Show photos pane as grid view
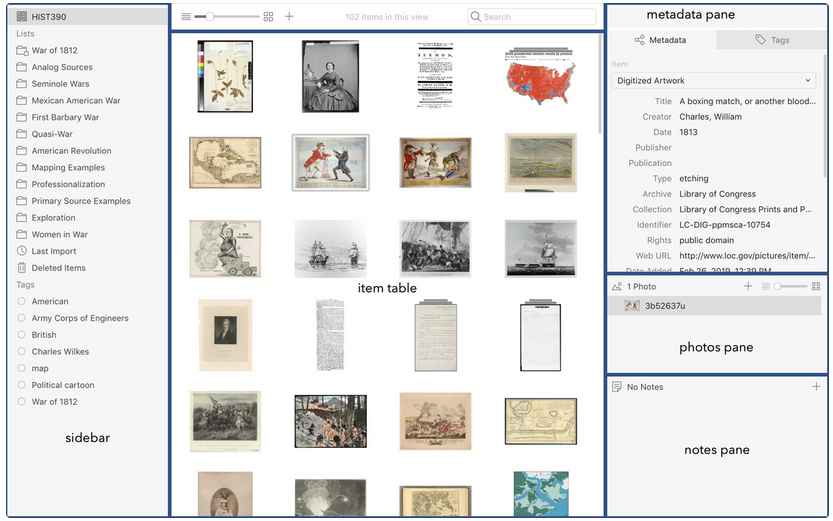 [x=816, y=287]
